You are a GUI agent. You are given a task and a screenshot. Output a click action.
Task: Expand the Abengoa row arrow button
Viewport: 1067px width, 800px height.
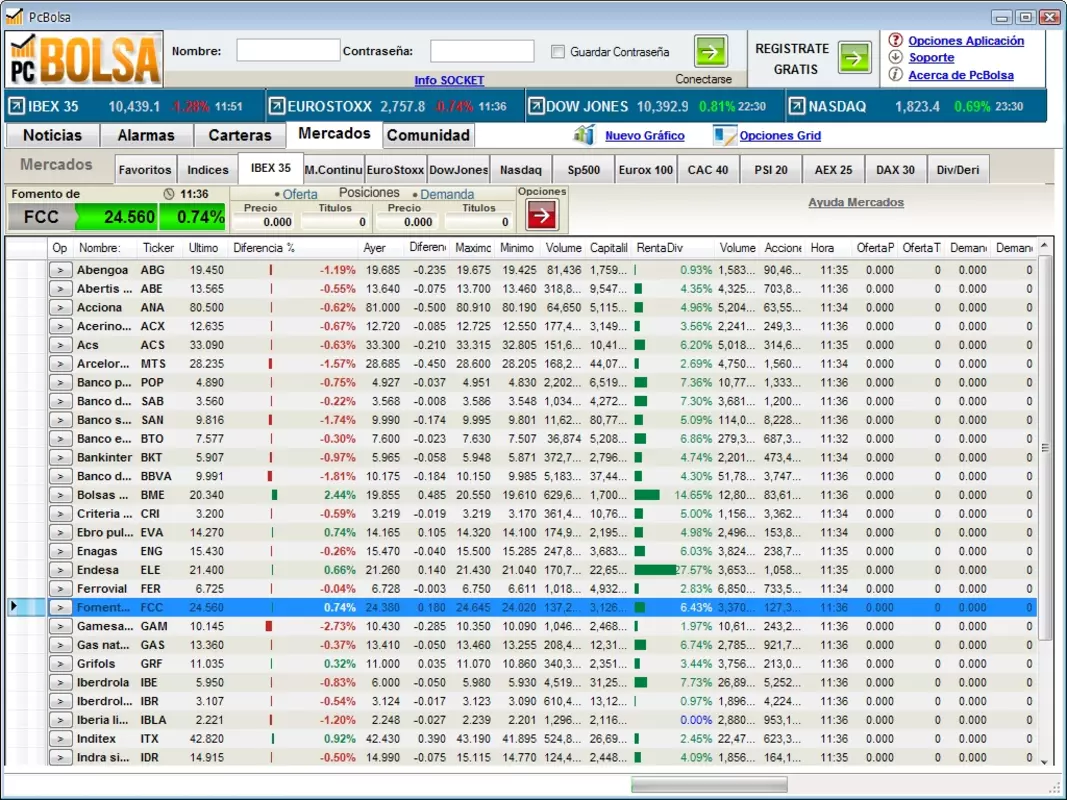61,270
